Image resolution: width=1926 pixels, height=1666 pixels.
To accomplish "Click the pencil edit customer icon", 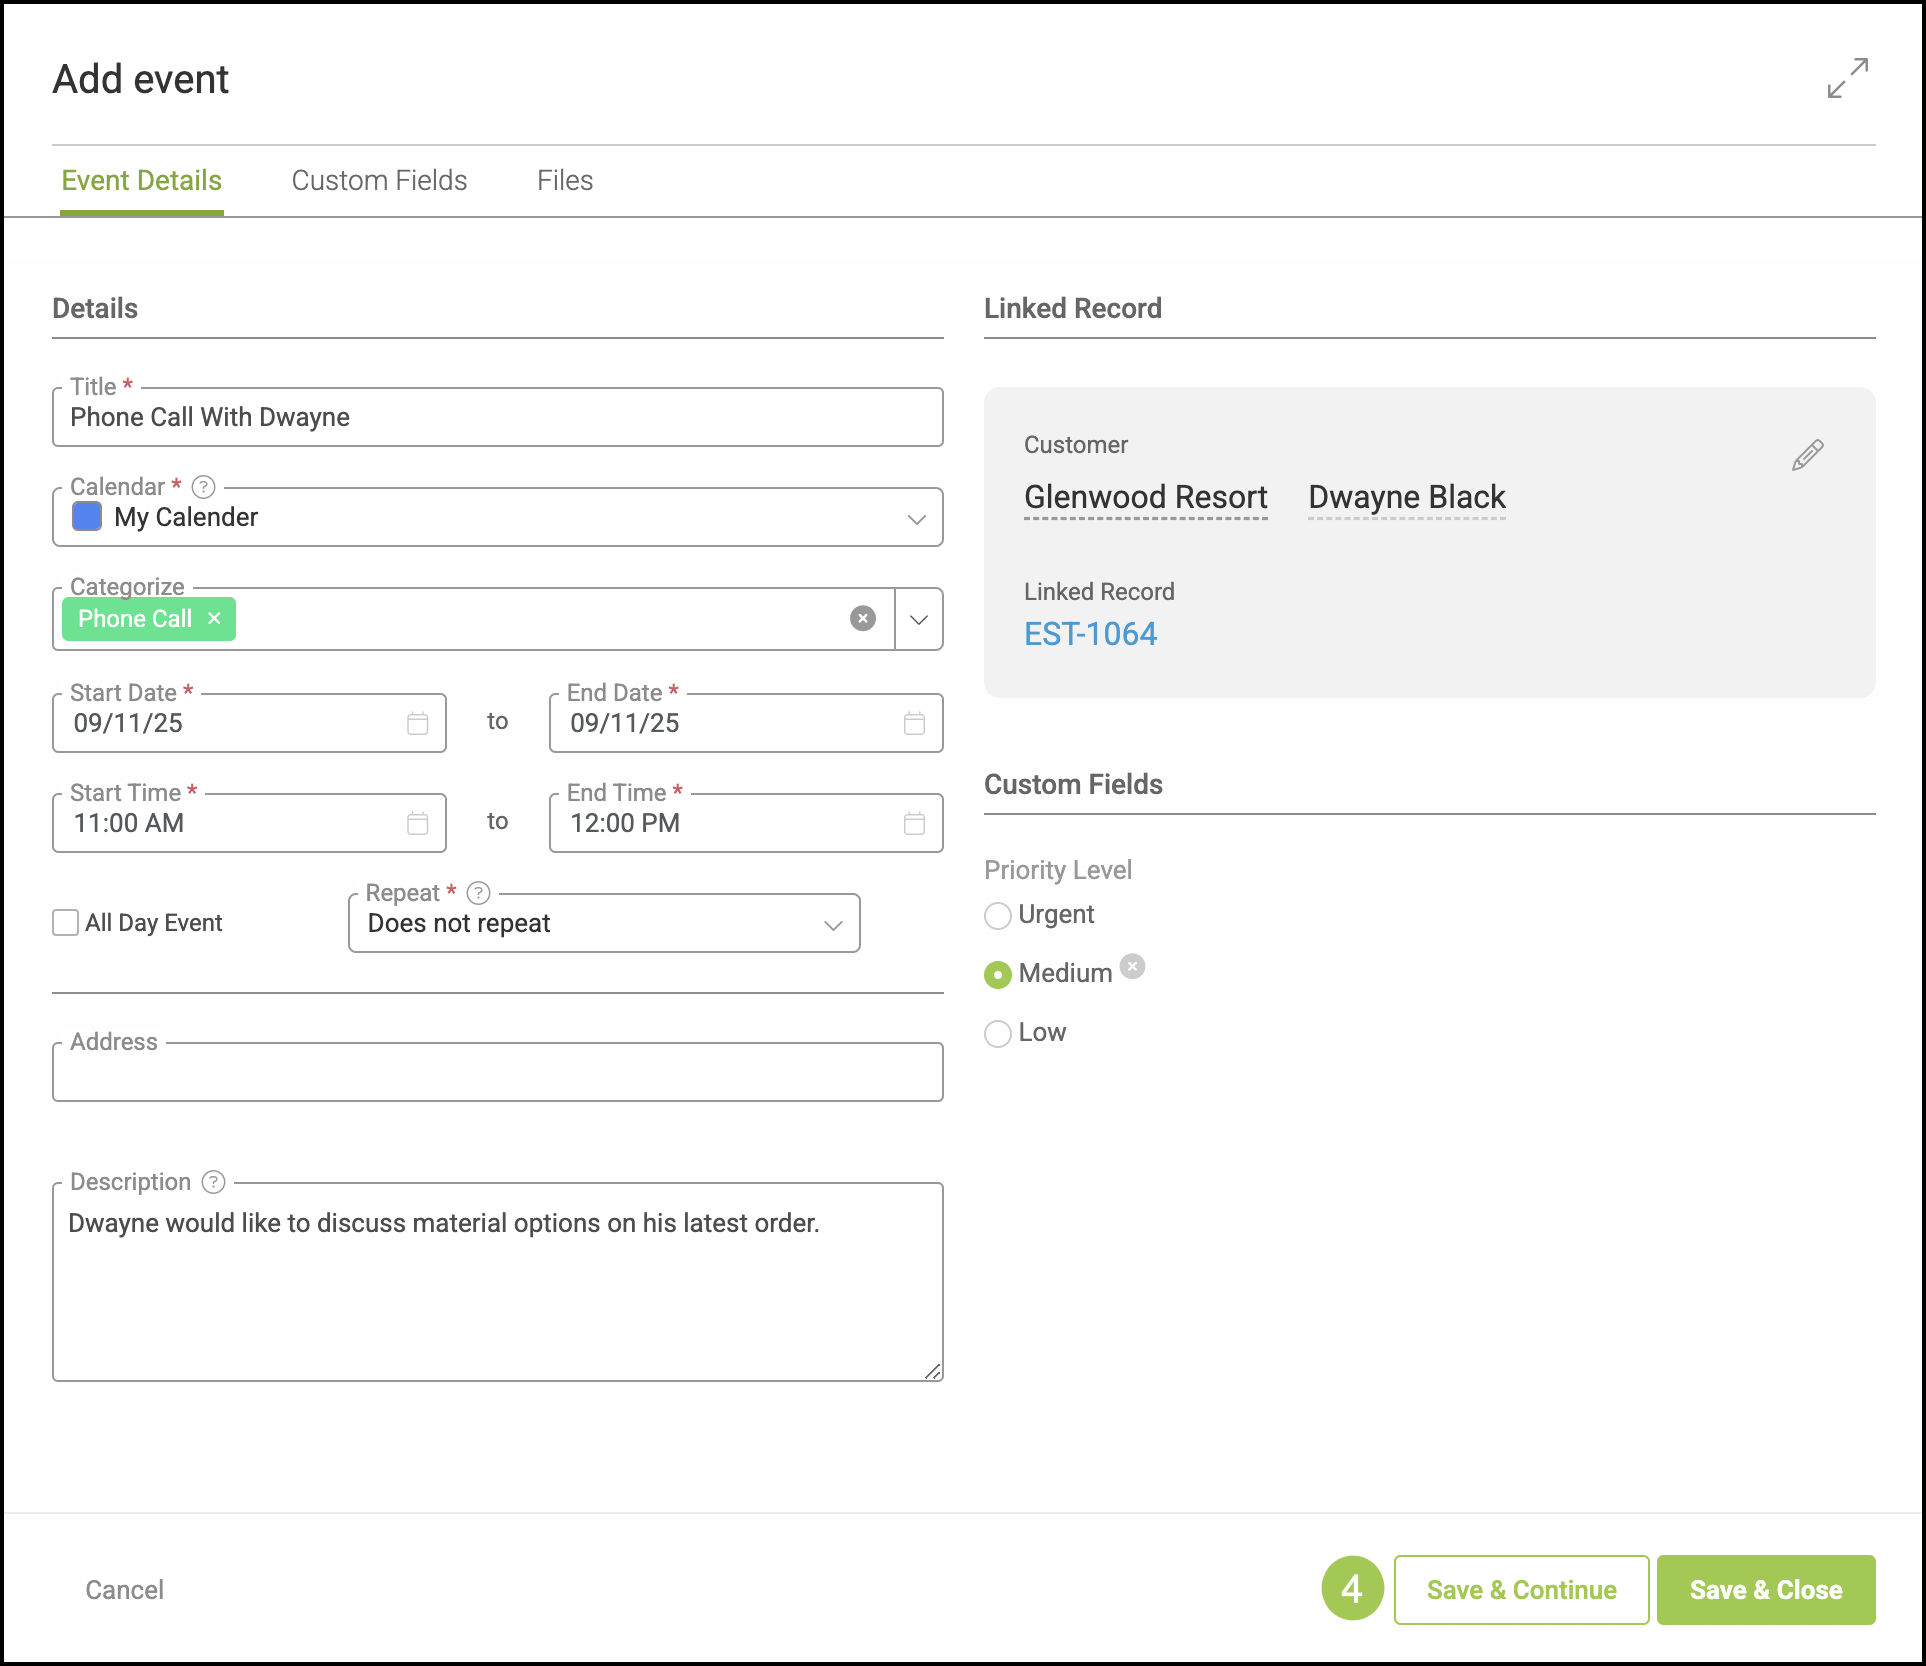I will 1807,455.
